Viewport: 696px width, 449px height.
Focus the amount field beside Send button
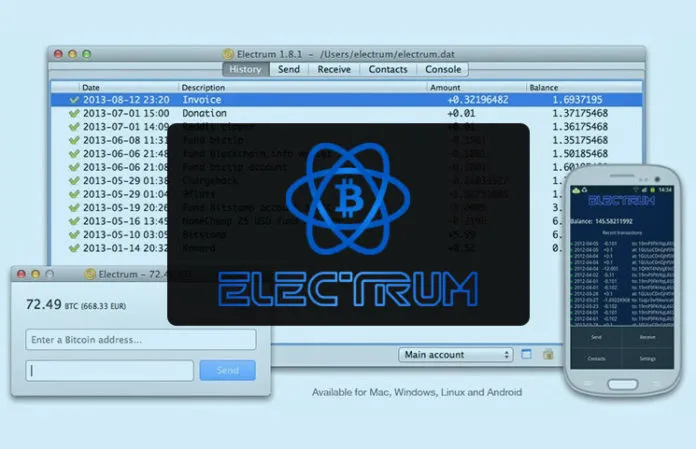110,370
